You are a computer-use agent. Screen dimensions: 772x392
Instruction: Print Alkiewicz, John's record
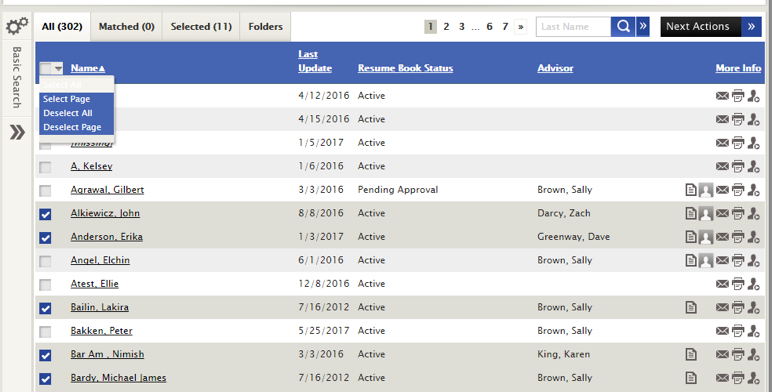pos(738,213)
